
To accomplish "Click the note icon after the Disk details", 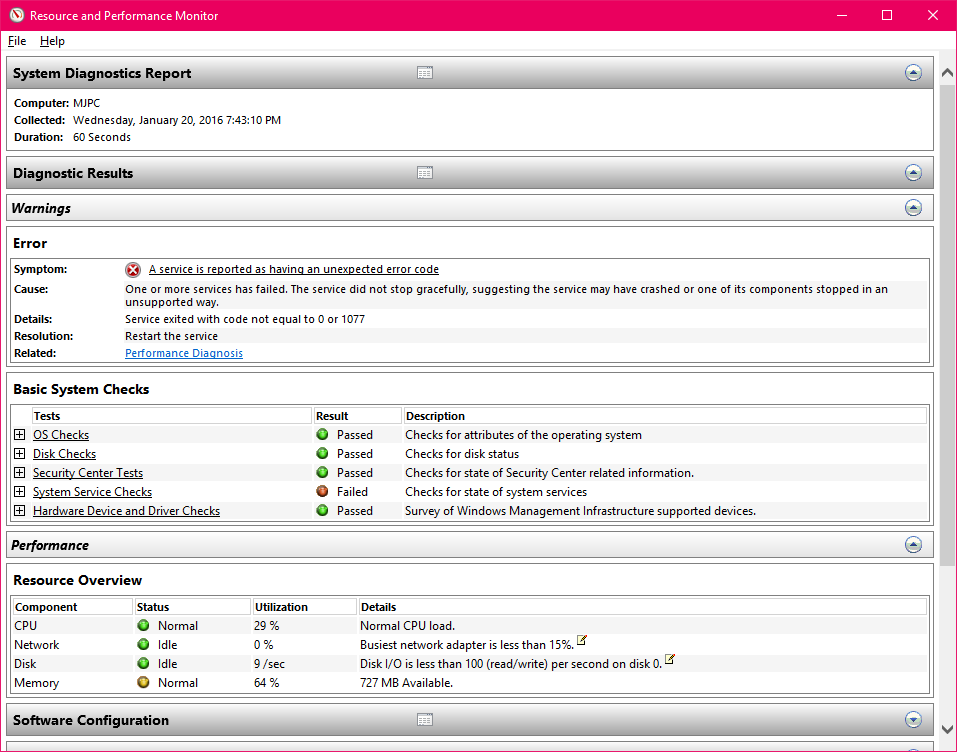I will tap(670, 660).
